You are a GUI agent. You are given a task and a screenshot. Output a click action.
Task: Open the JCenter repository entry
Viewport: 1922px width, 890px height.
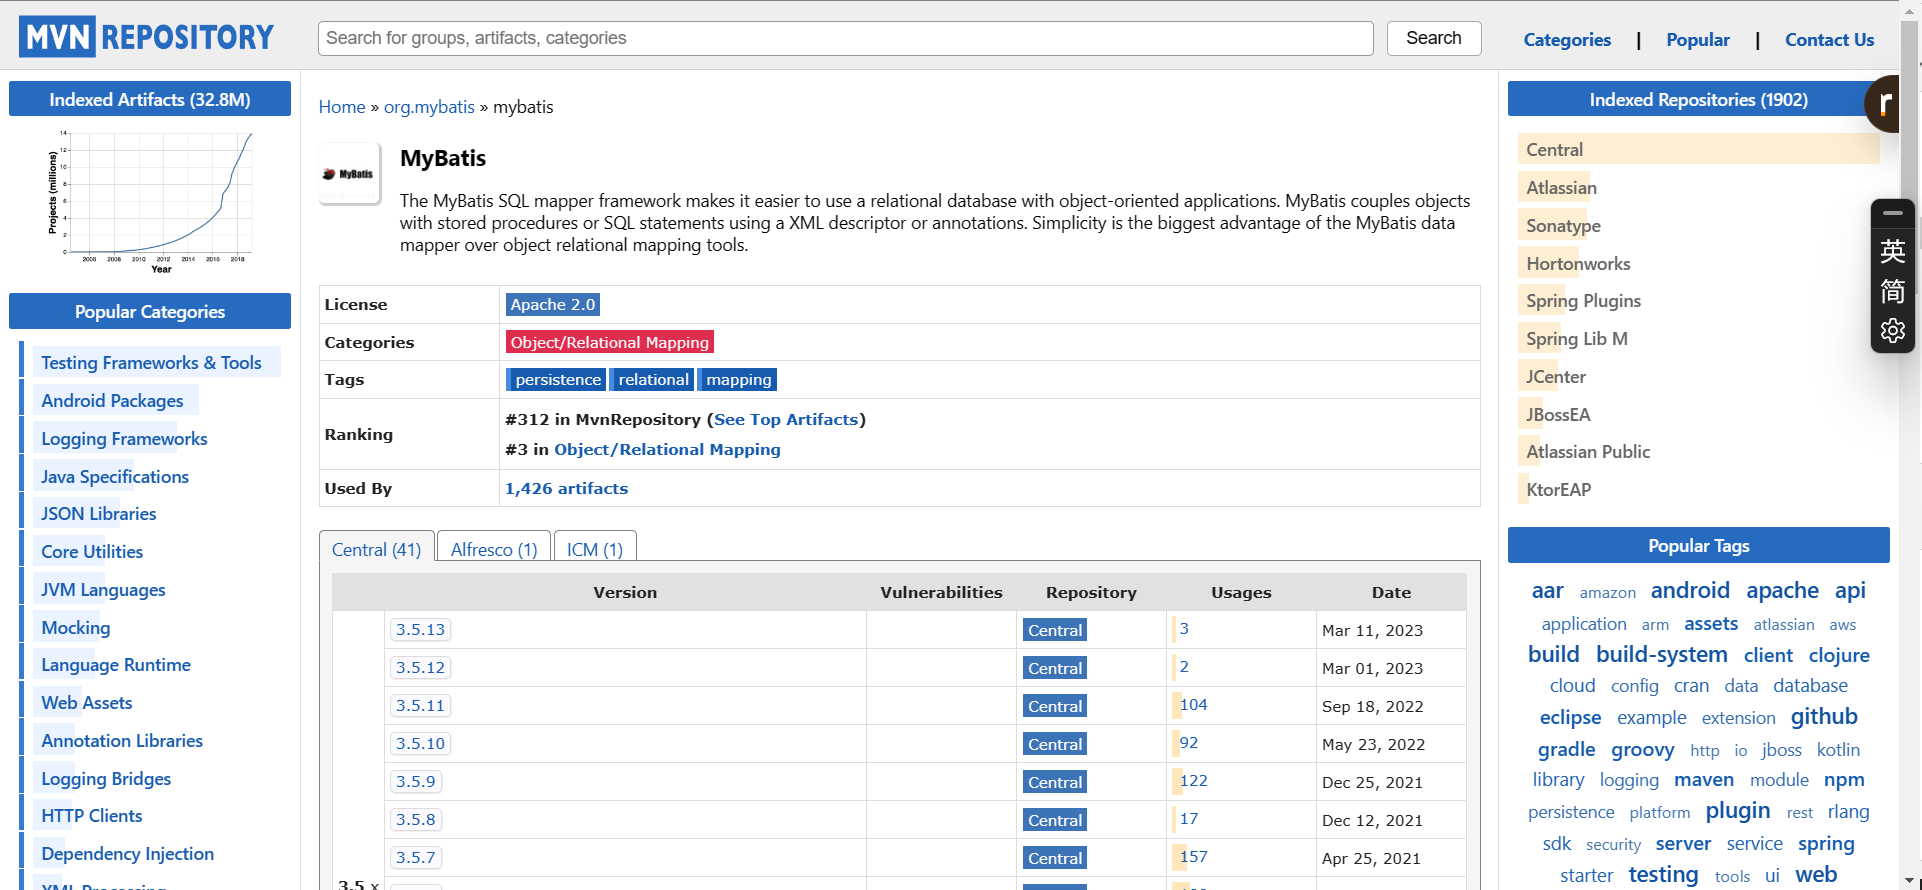click(x=1556, y=377)
